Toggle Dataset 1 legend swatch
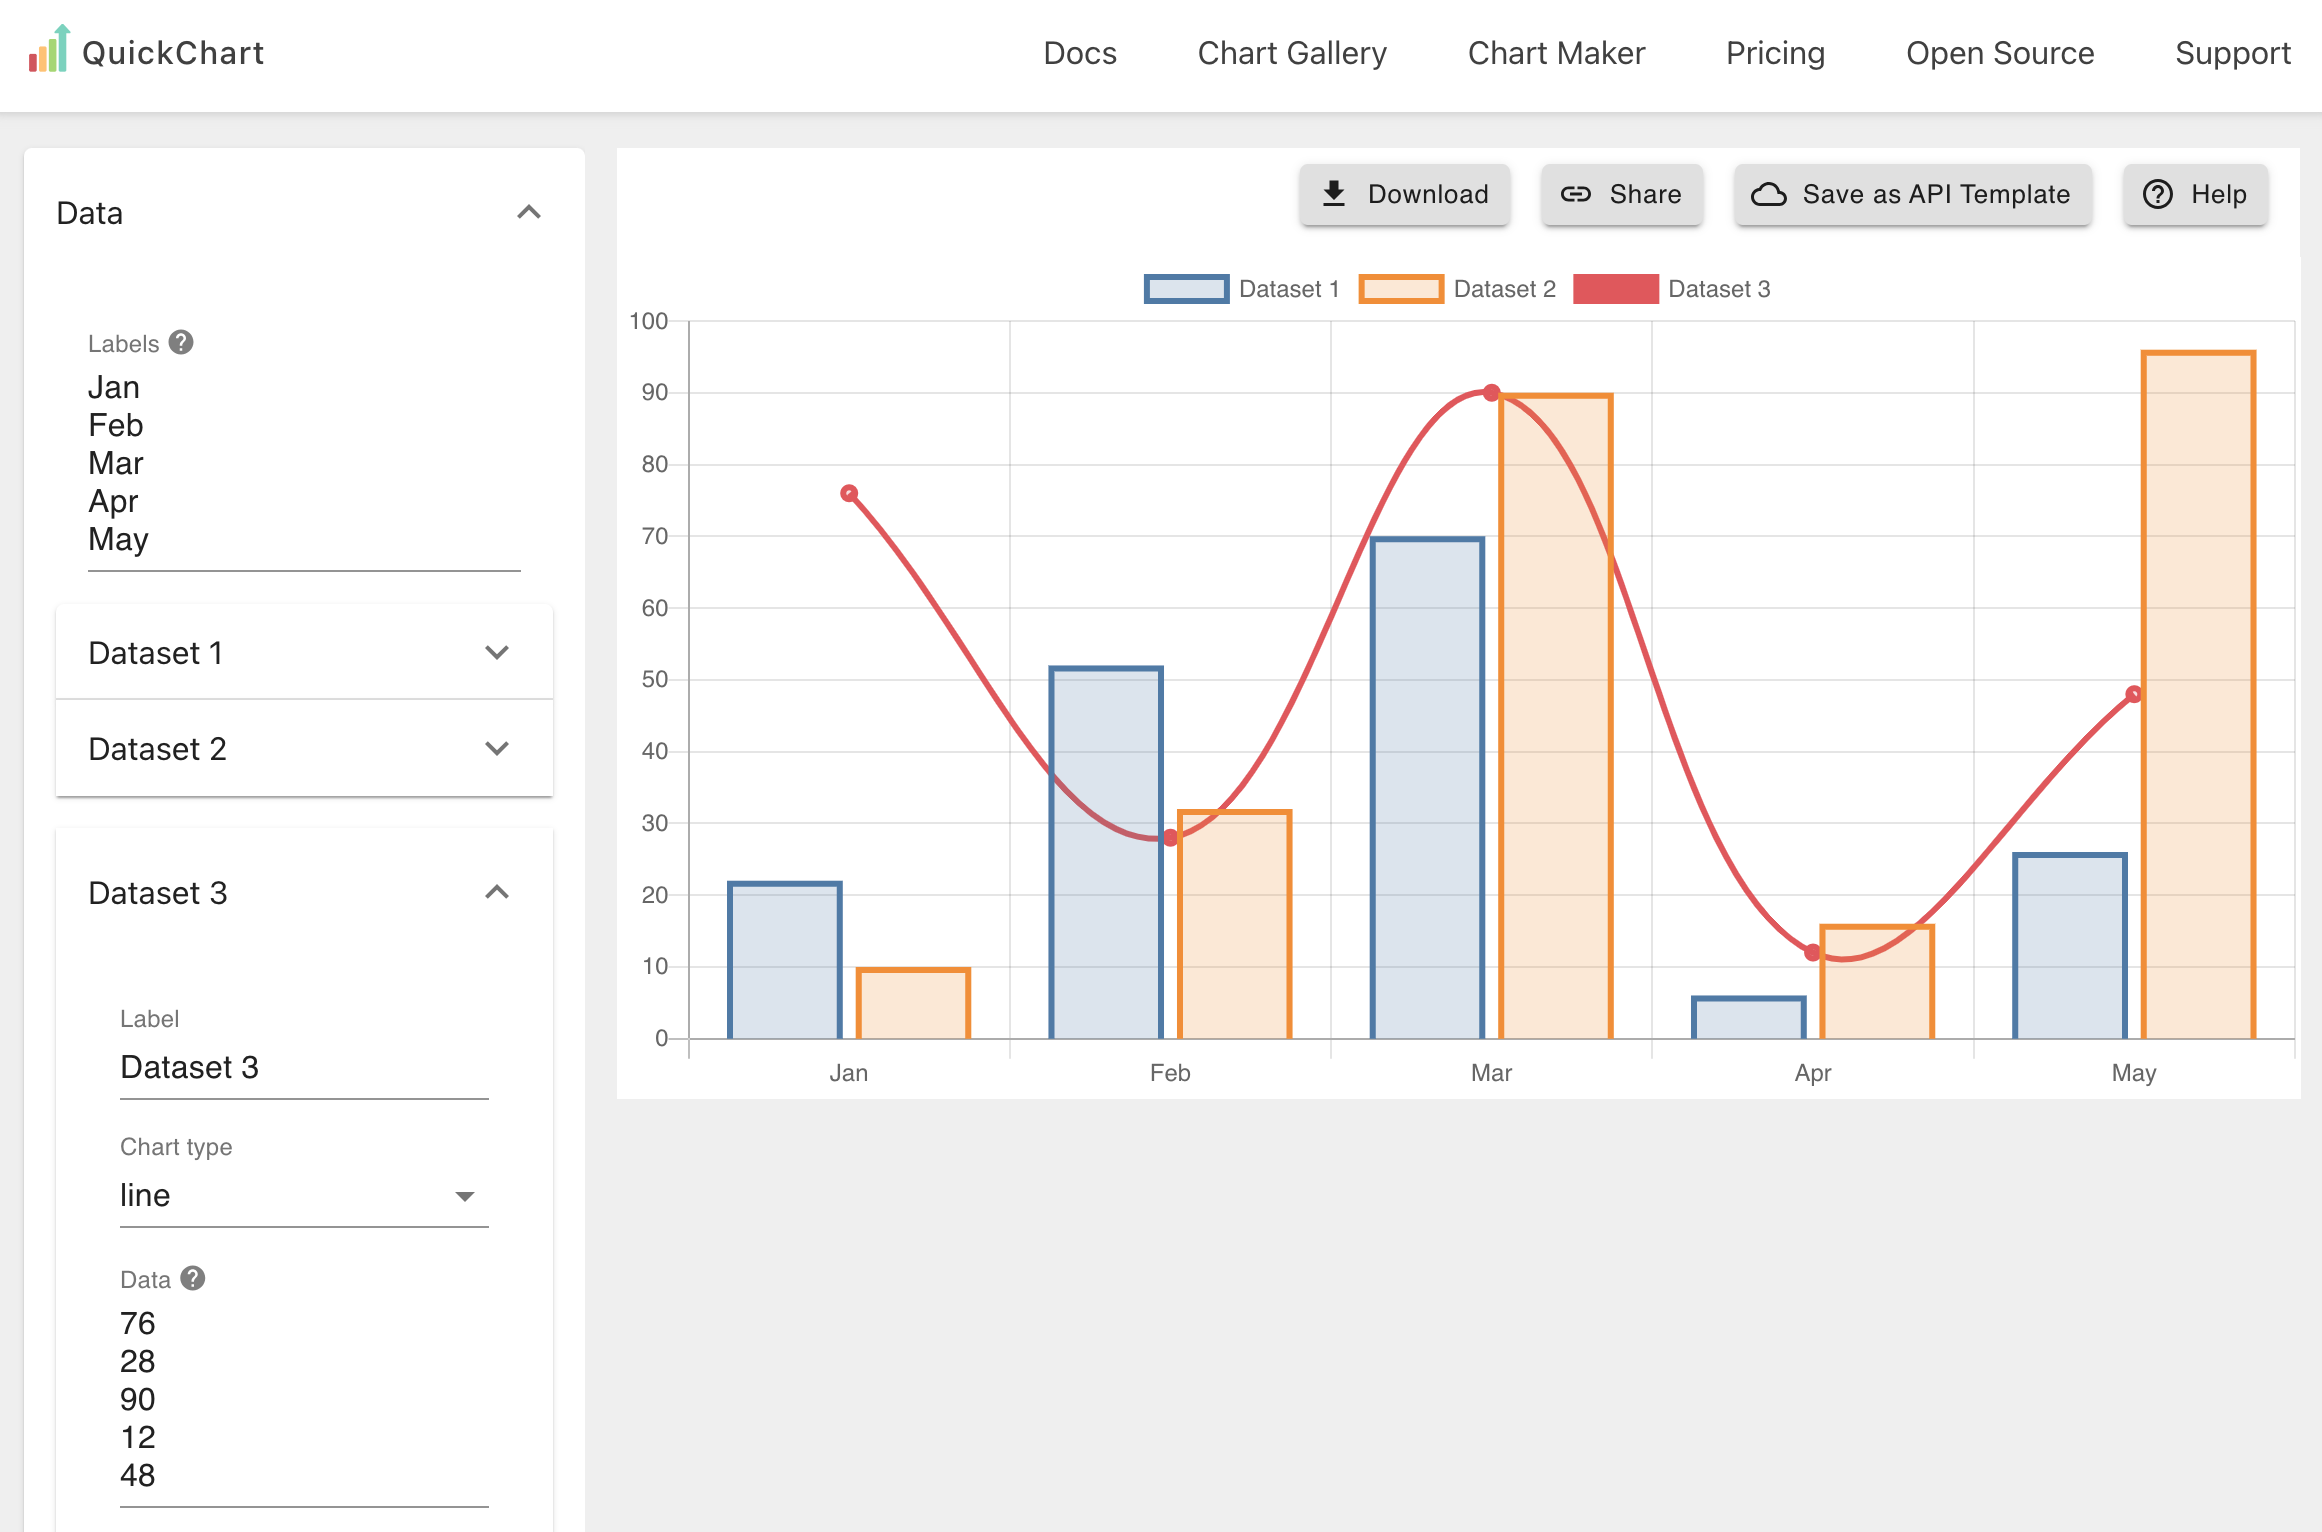 [1186, 289]
